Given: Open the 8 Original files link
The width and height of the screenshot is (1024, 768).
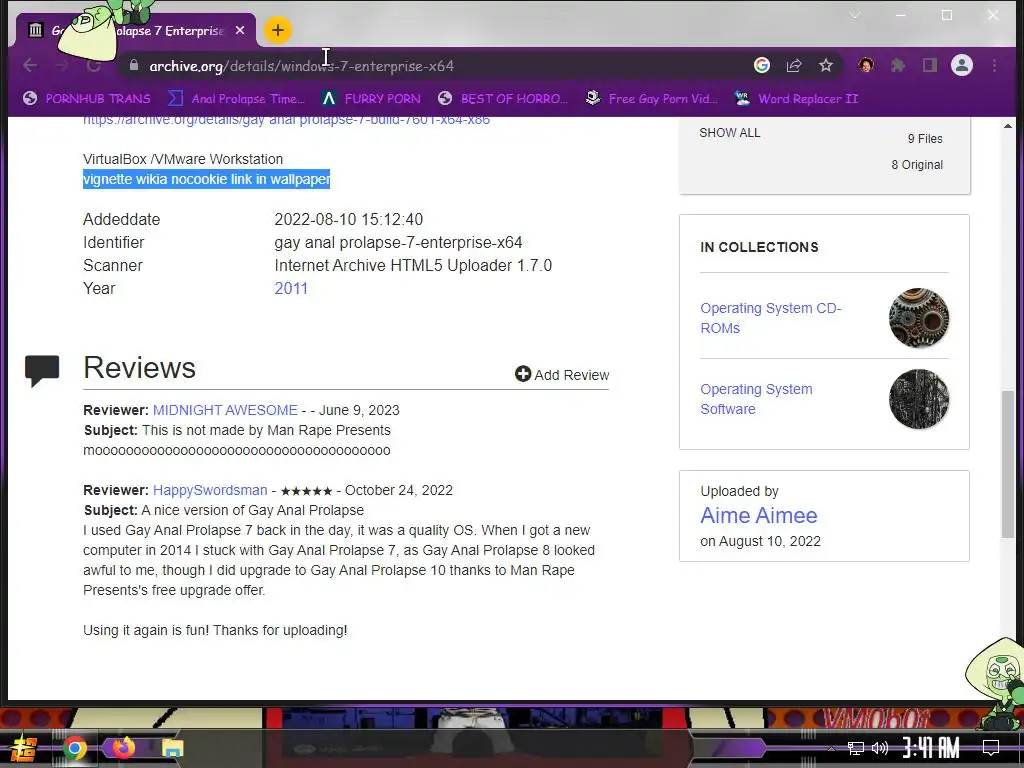Looking at the screenshot, I should (x=917, y=165).
